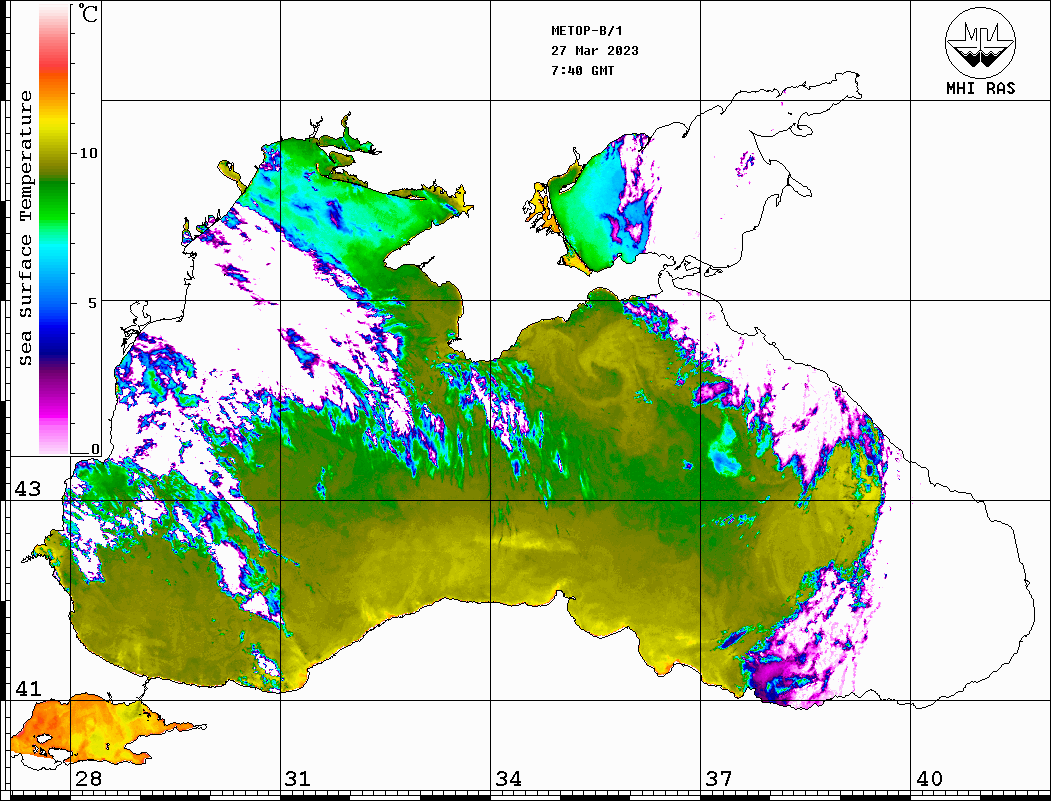This screenshot has width=1051, height=801.
Task: Click the 'Sea Surface Temperature' legend title
Action: [x=25, y=228]
